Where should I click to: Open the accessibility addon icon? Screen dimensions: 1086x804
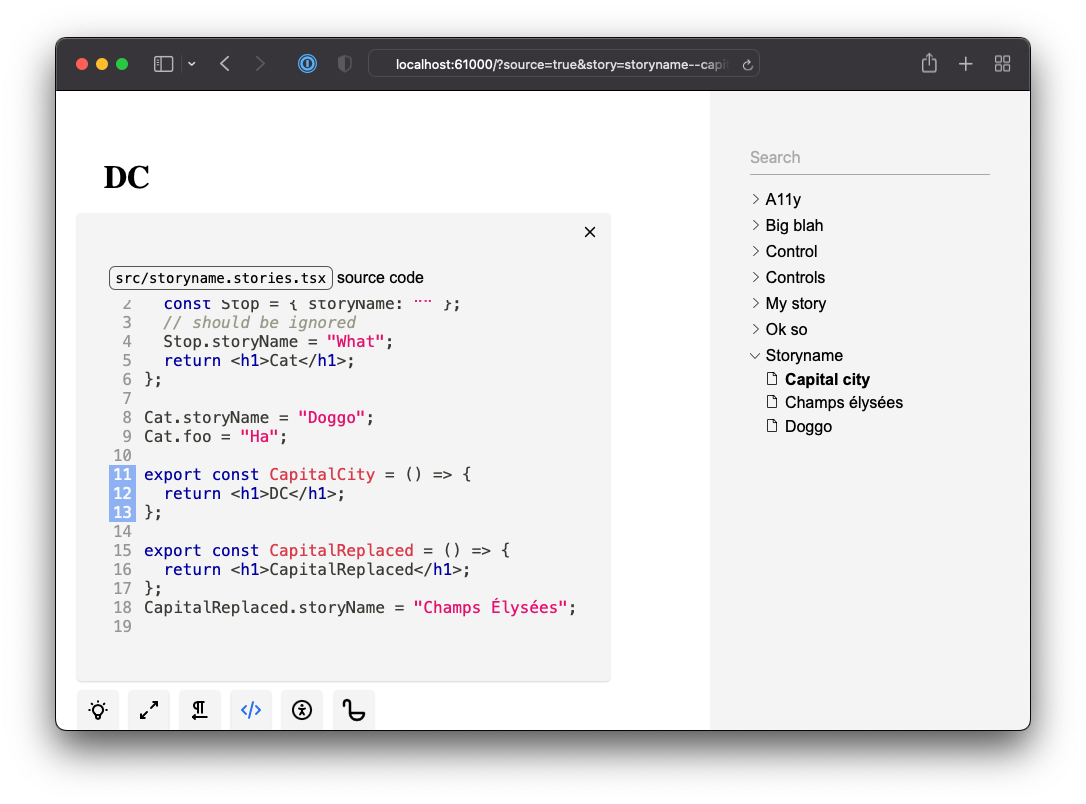point(301,710)
